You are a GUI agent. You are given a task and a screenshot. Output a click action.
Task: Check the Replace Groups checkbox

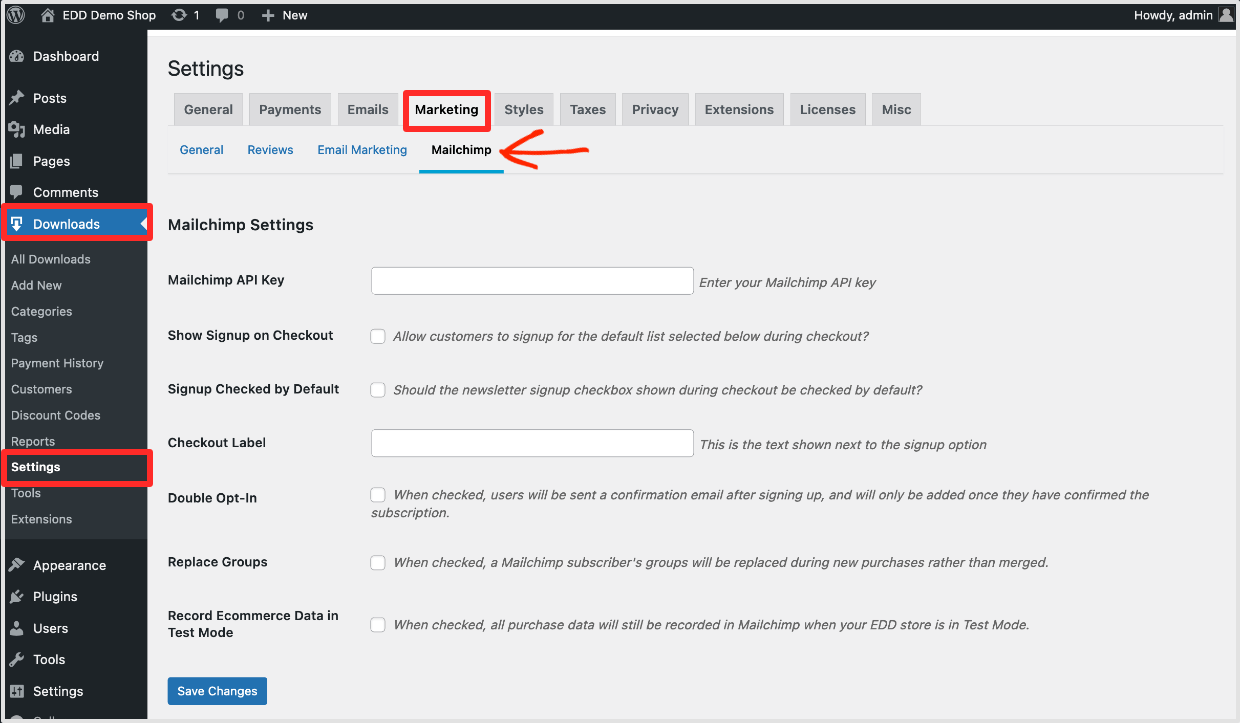(x=378, y=563)
